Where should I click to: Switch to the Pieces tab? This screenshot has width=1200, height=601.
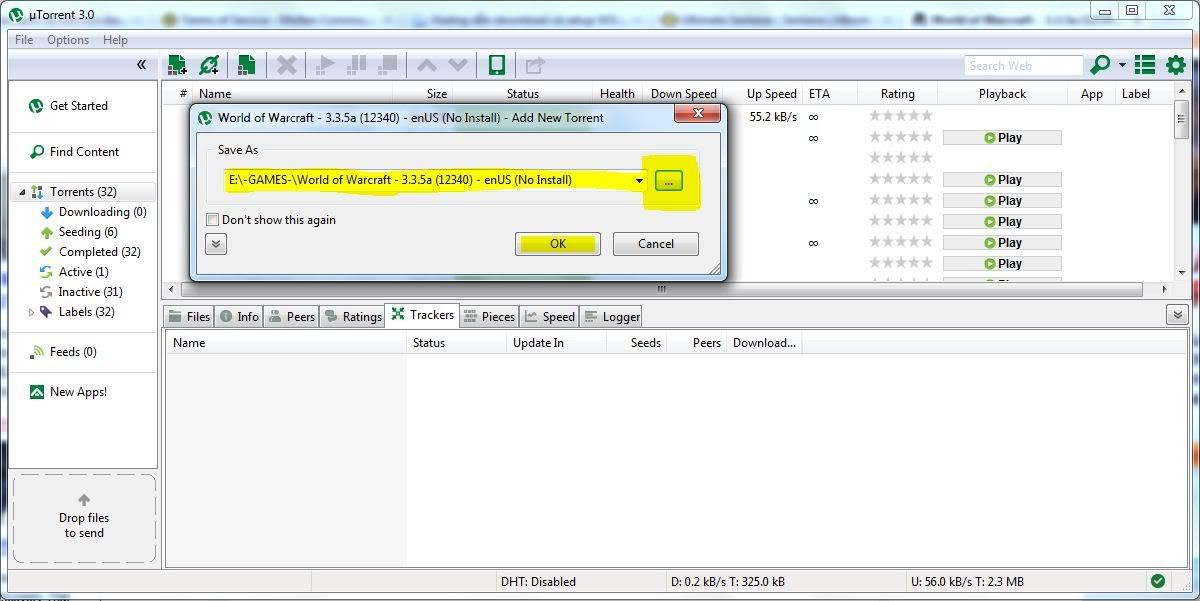tap(489, 317)
